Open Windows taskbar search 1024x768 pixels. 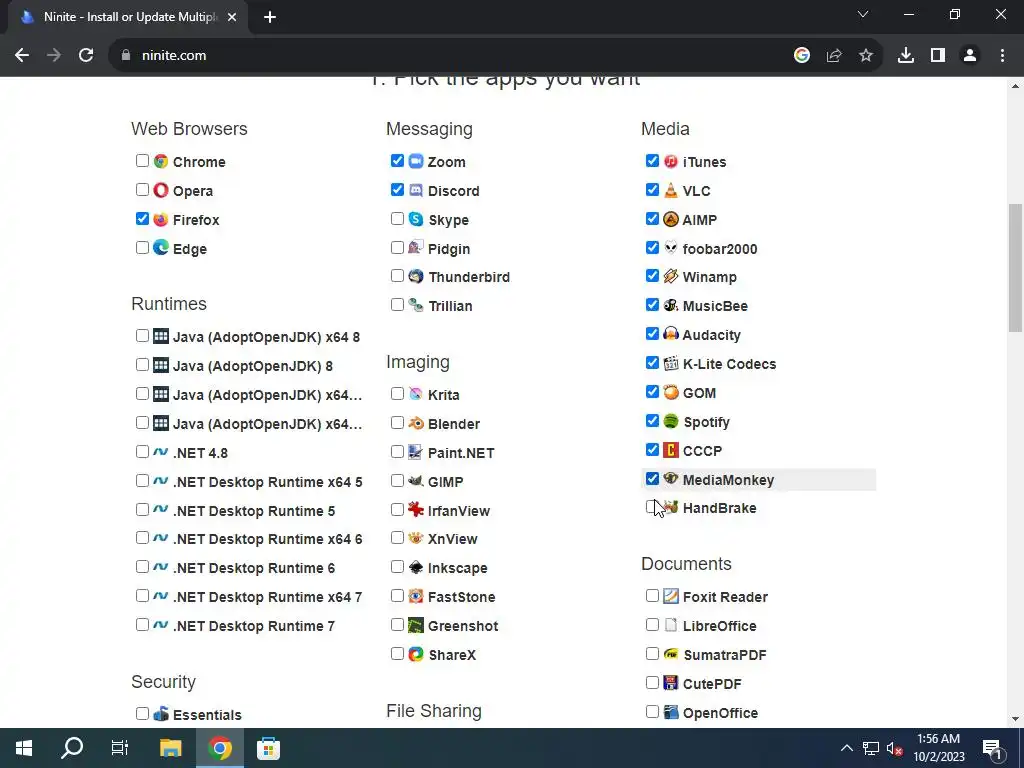(x=72, y=748)
